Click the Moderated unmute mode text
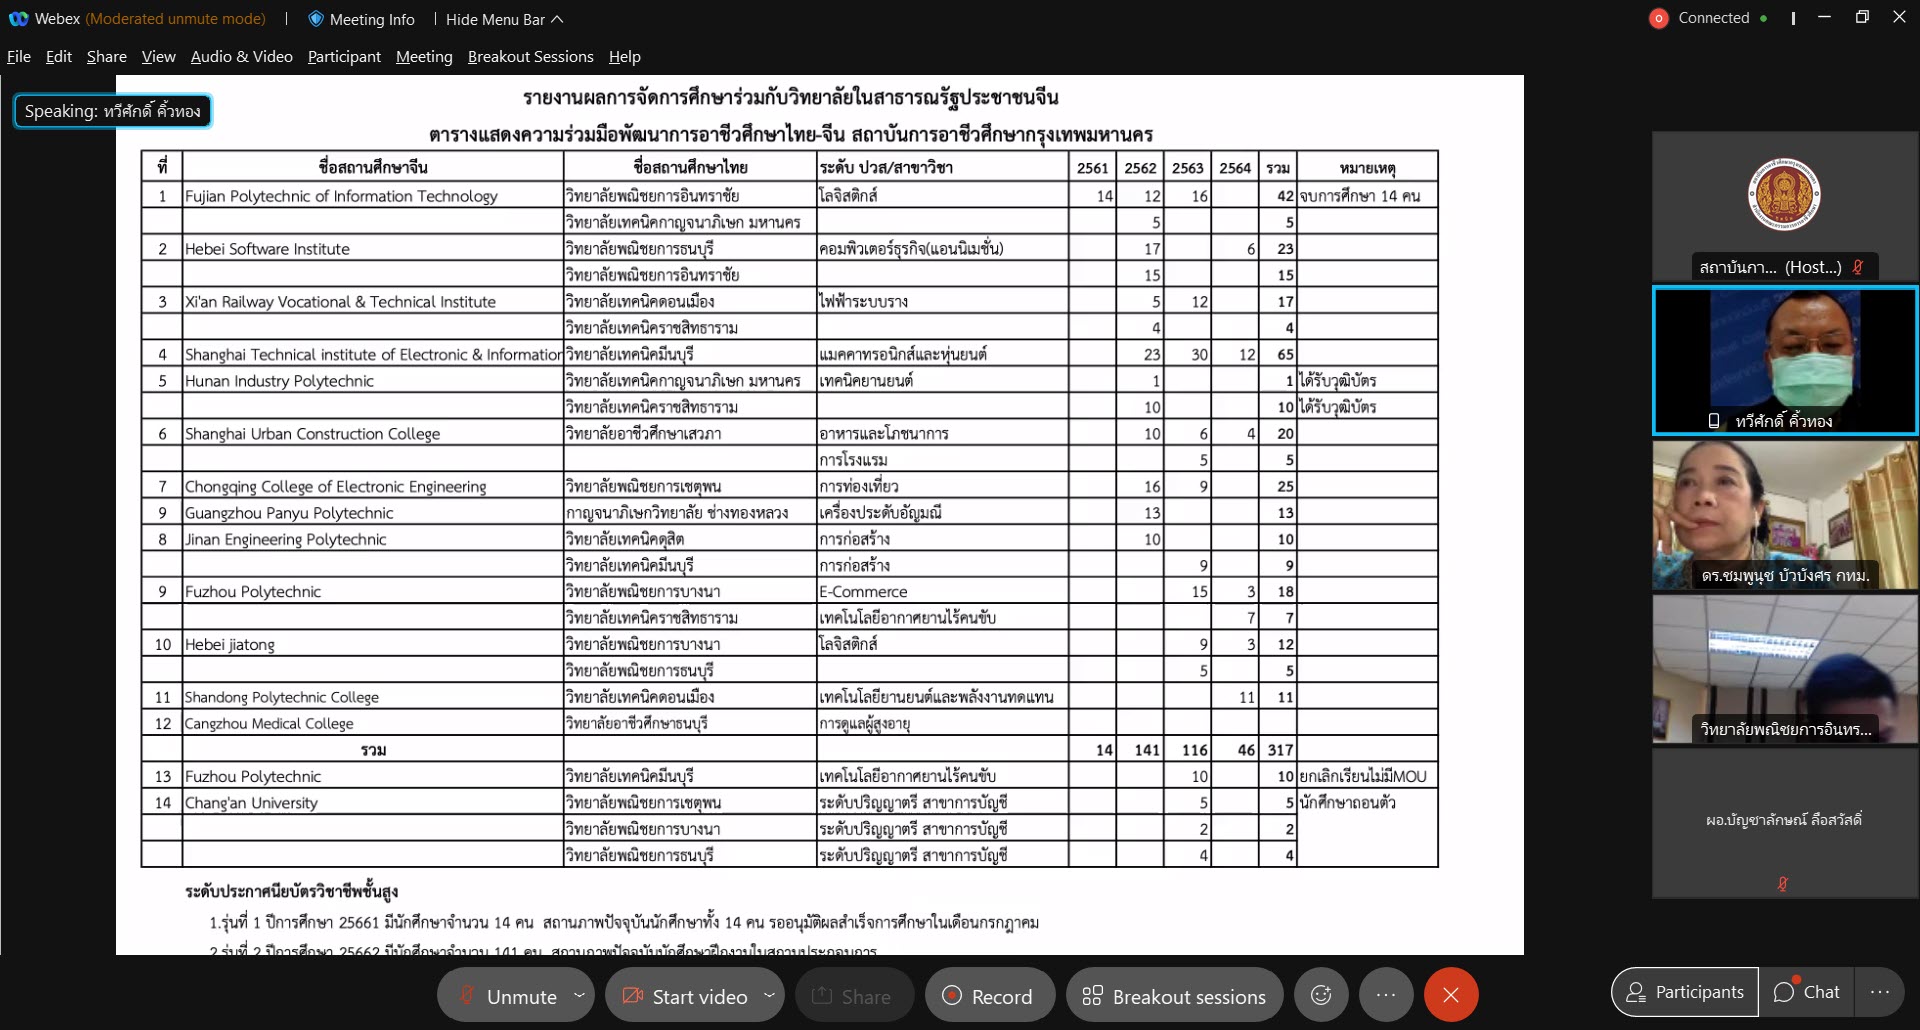 [176, 19]
